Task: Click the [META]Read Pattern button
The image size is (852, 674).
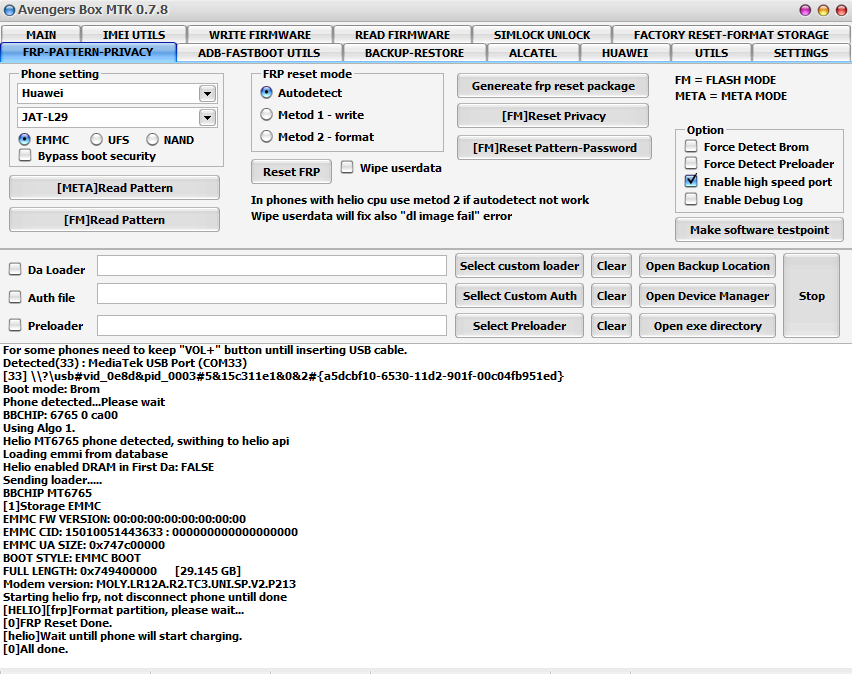Action: [x=115, y=188]
